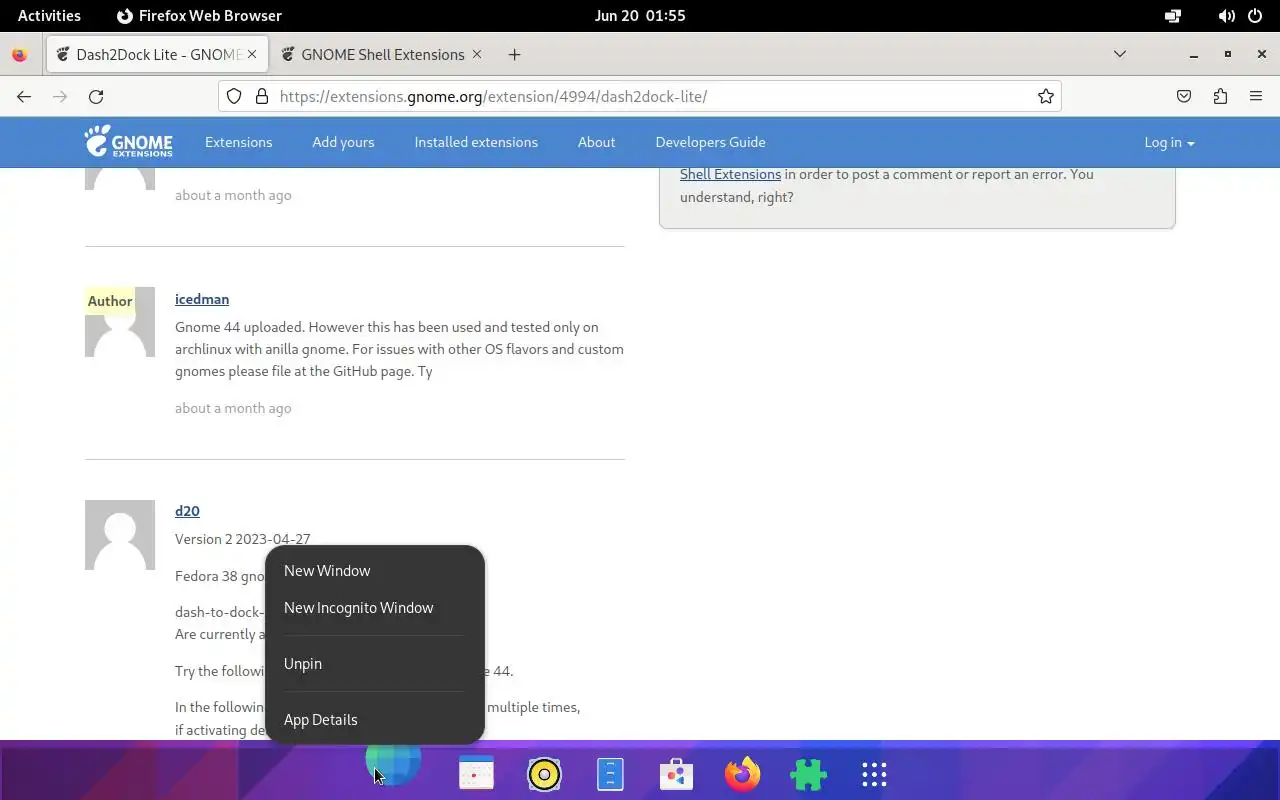Bookmark this page with the star

1046,96
